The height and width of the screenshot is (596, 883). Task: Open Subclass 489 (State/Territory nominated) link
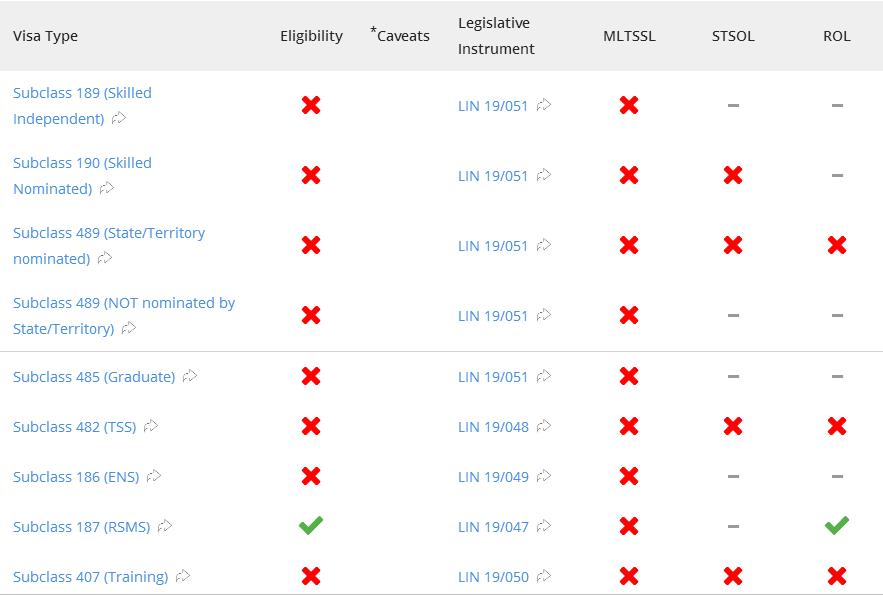[109, 246]
